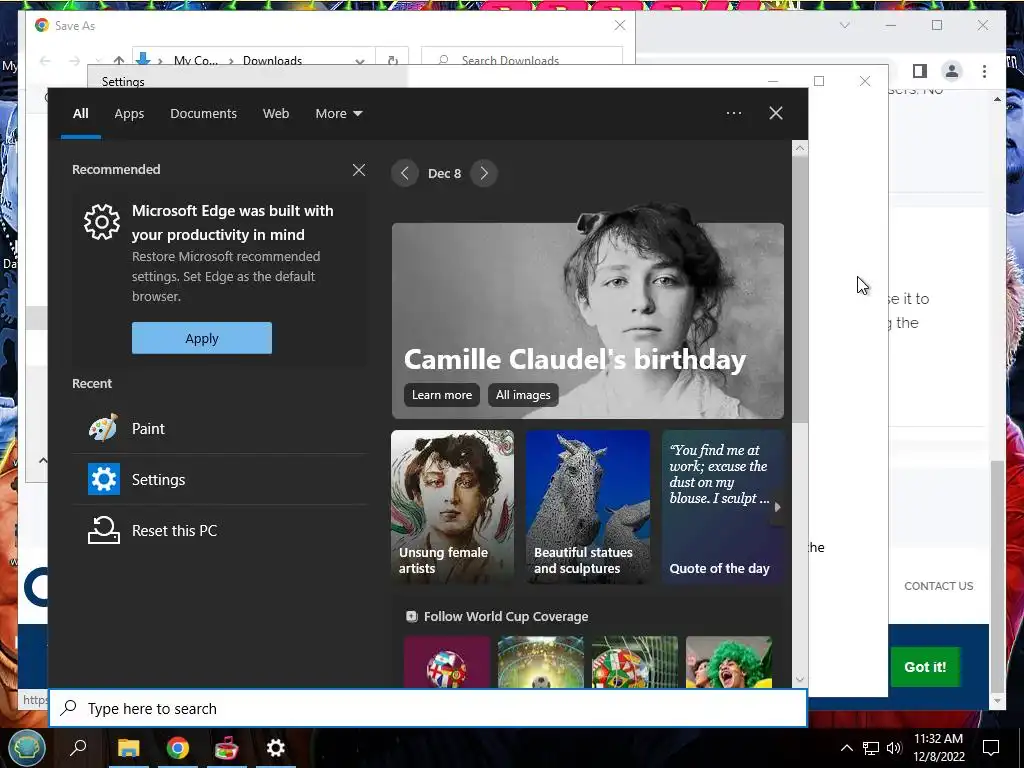Open the Paint app from Recent

tap(219, 428)
